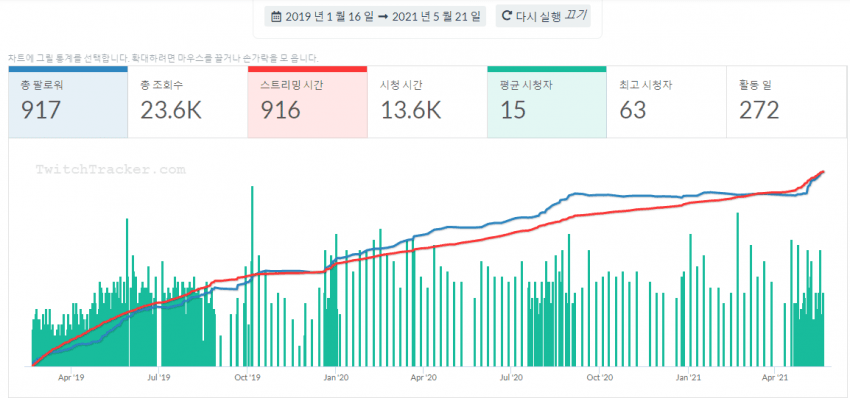Screen dimensions: 850x398
Task: Click the calendar icon in date range
Action: pos(275,16)
